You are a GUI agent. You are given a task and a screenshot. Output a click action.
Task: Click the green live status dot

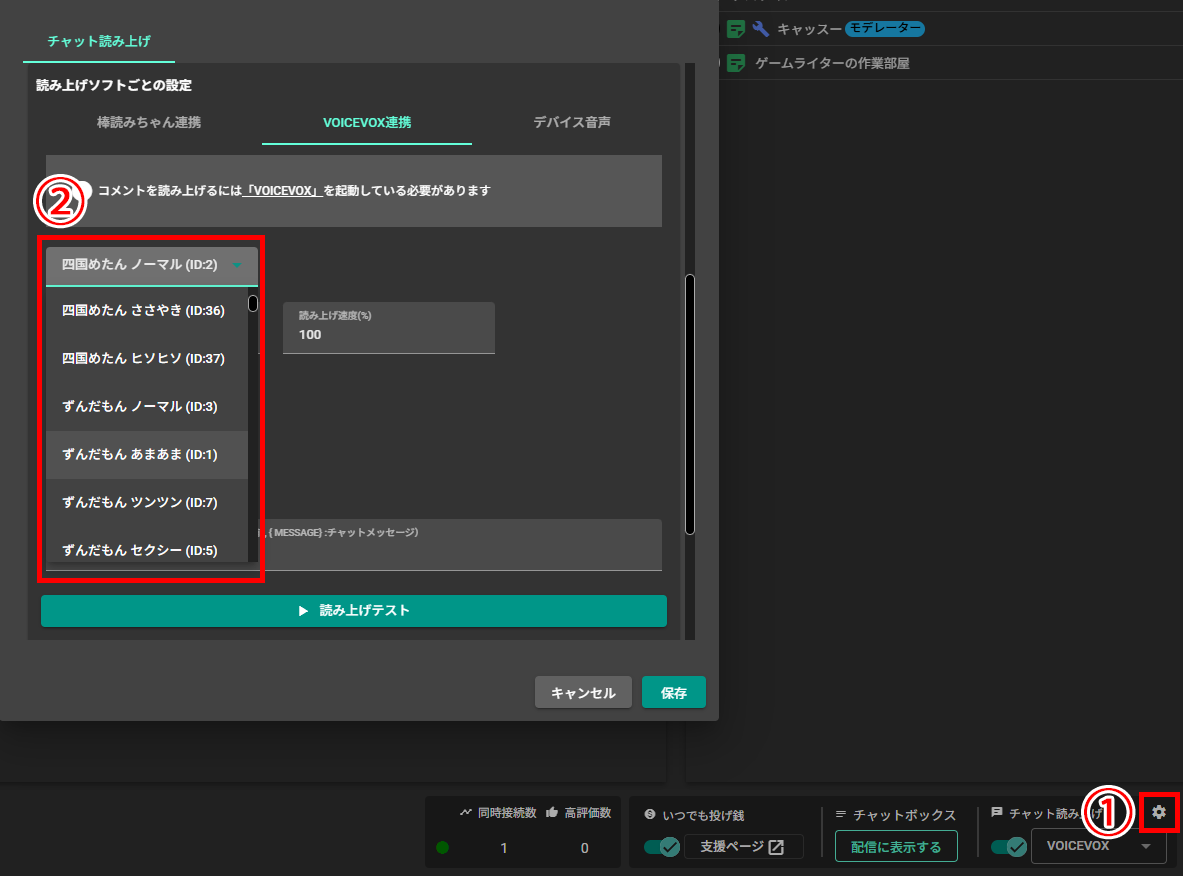(443, 847)
